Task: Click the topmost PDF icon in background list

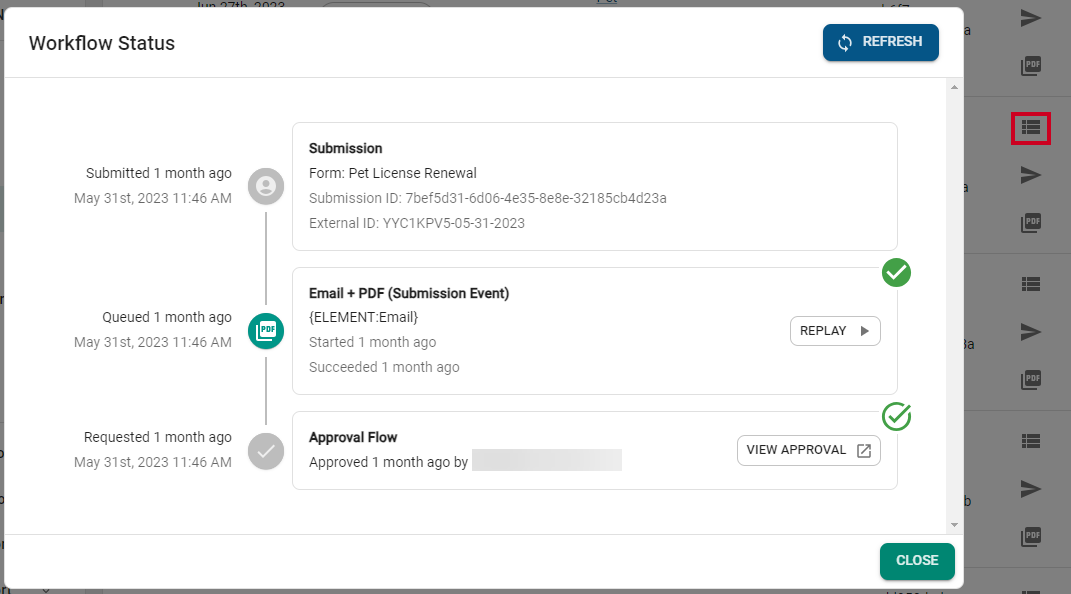Action: (x=1031, y=66)
